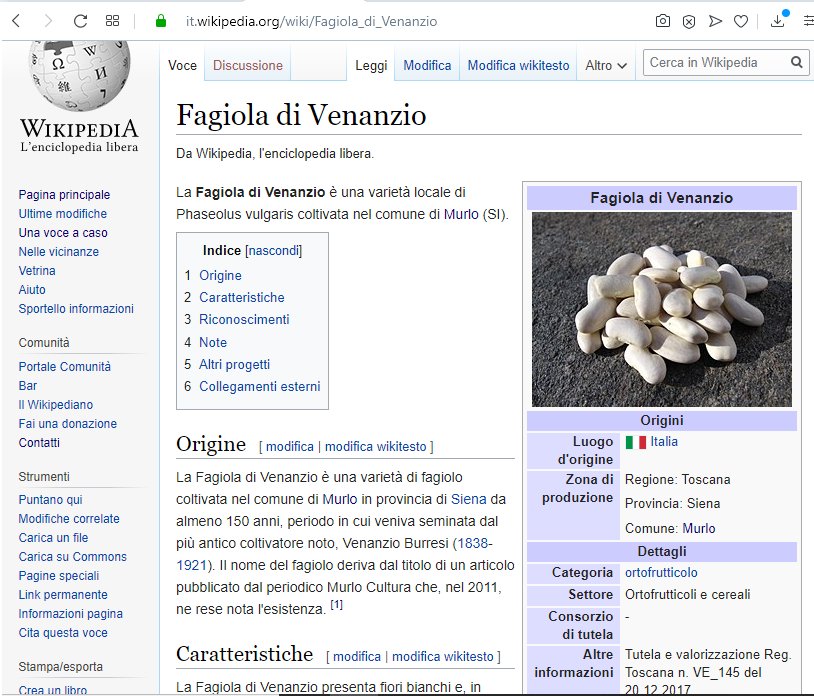Open Carica su Commons
This screenshot has width=814, height=696.
(x=73, y=556)
